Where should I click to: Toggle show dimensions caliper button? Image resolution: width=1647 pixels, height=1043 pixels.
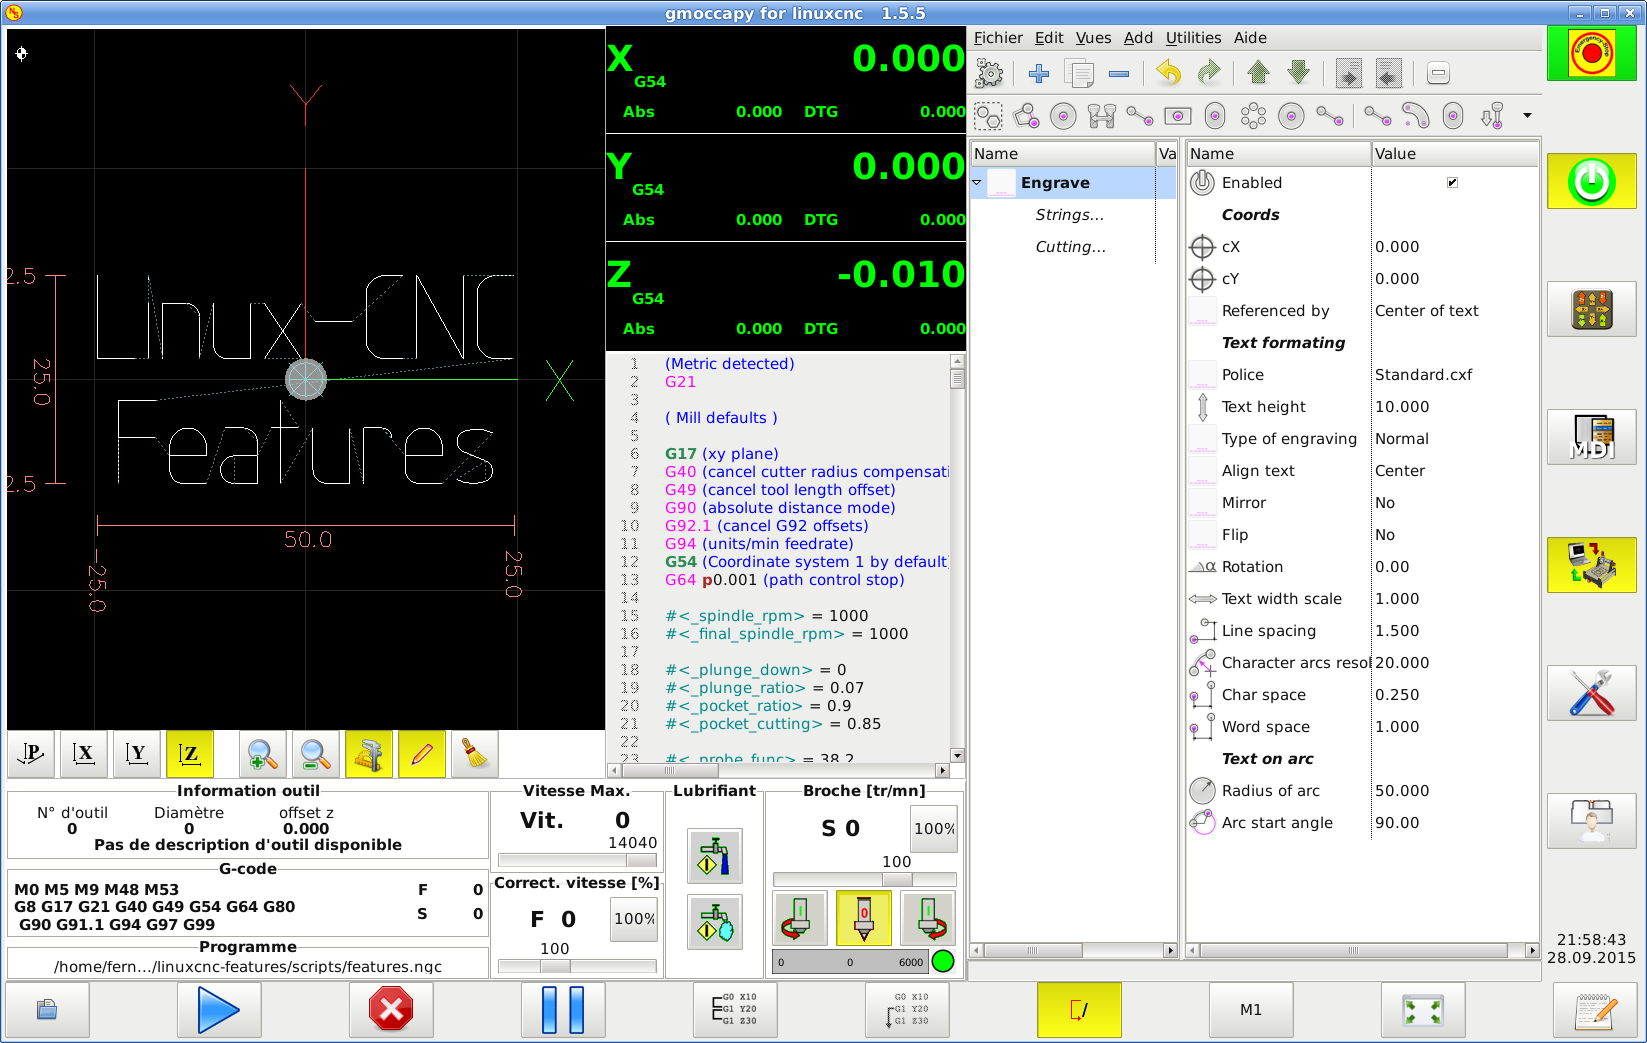tap(369, 754)
